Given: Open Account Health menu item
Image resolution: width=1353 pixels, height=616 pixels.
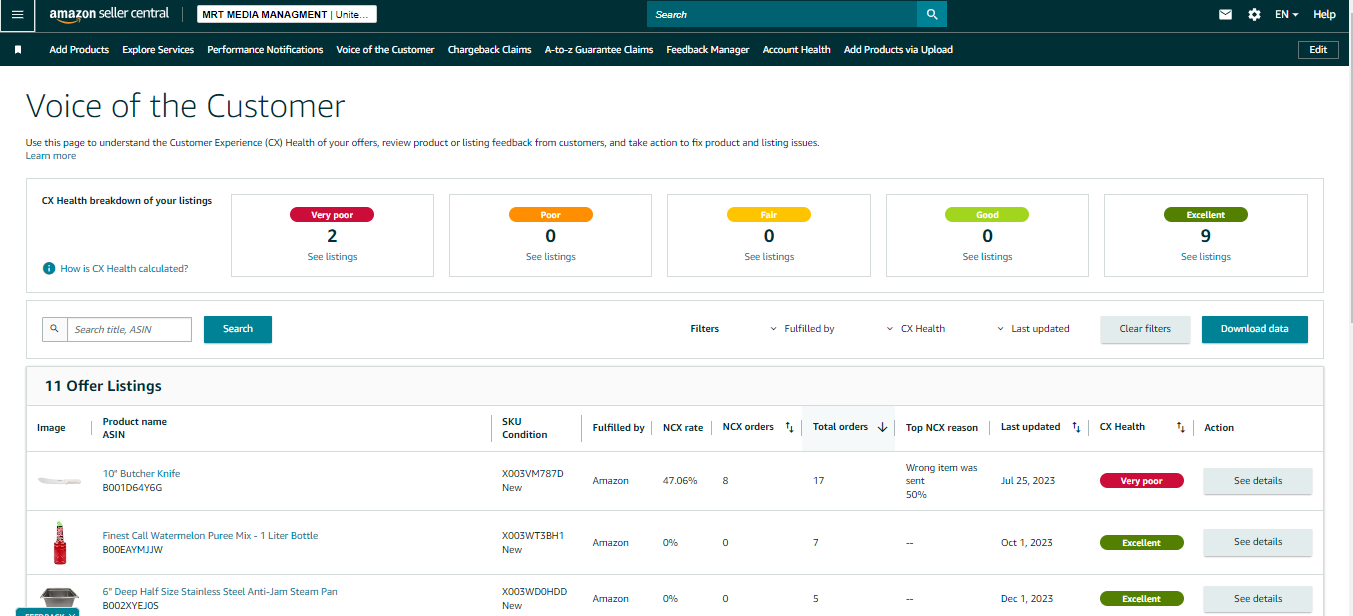Looking at the screenshot, I should coord(796,49).
